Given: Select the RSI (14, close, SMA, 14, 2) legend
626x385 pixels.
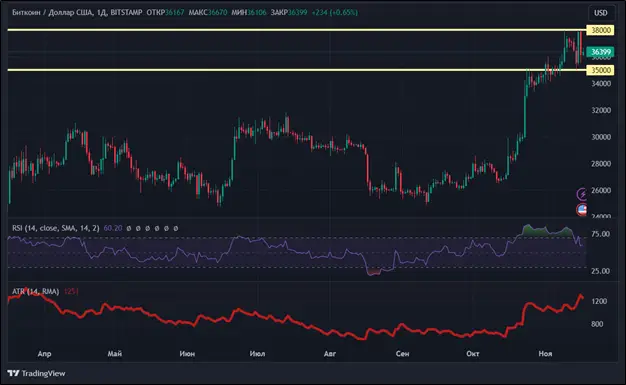Looking at the screenshot, I should click(55, 228).
